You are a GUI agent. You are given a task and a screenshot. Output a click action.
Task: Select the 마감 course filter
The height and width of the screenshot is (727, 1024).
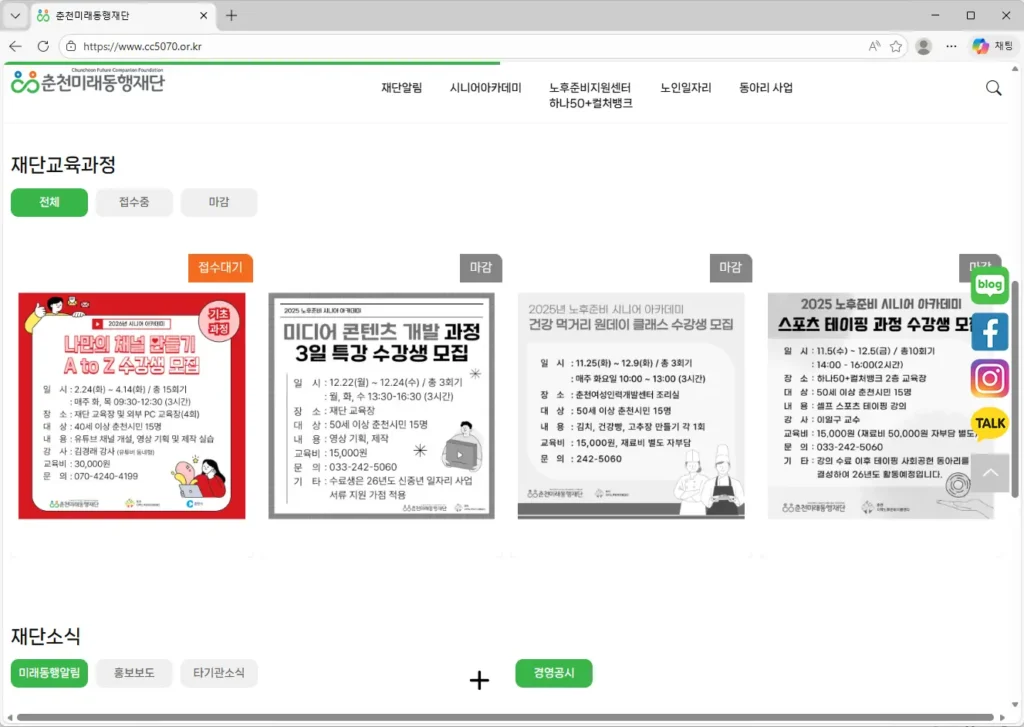click(x=218, y=202)
